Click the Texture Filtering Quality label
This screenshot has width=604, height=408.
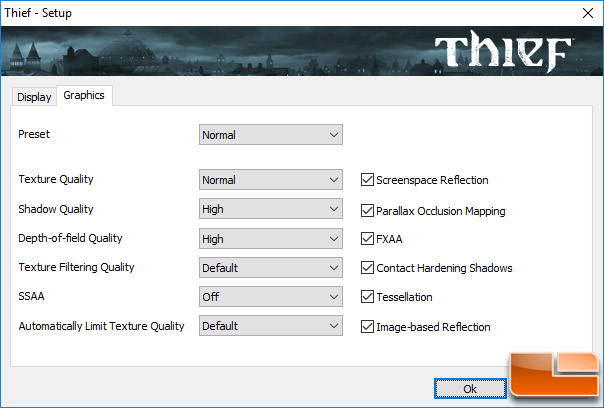[x=76, y=267]
